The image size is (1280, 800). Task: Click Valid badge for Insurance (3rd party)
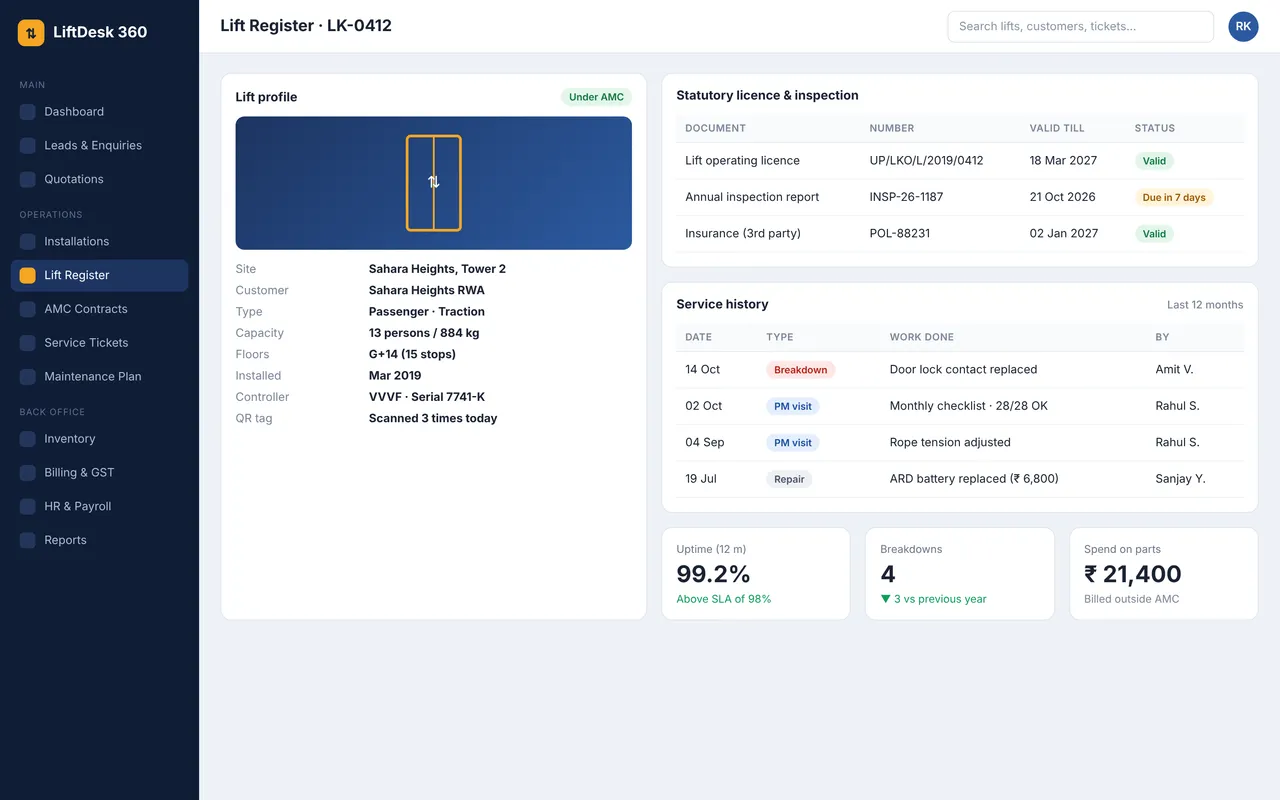[1154, 234]
